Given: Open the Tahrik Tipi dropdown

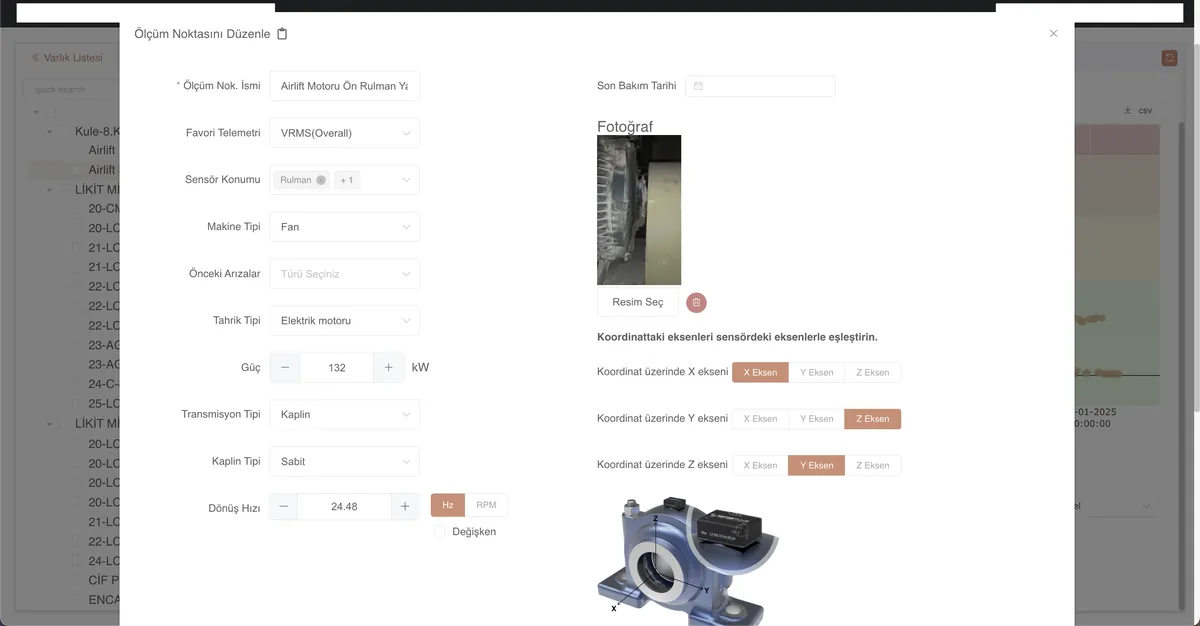Looking at the screenshot, I should click(344, 321).
